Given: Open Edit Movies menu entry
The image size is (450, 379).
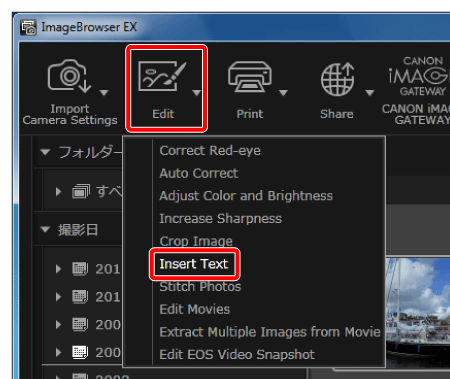Looking at the screenshot, I should (x=195, y=309).
